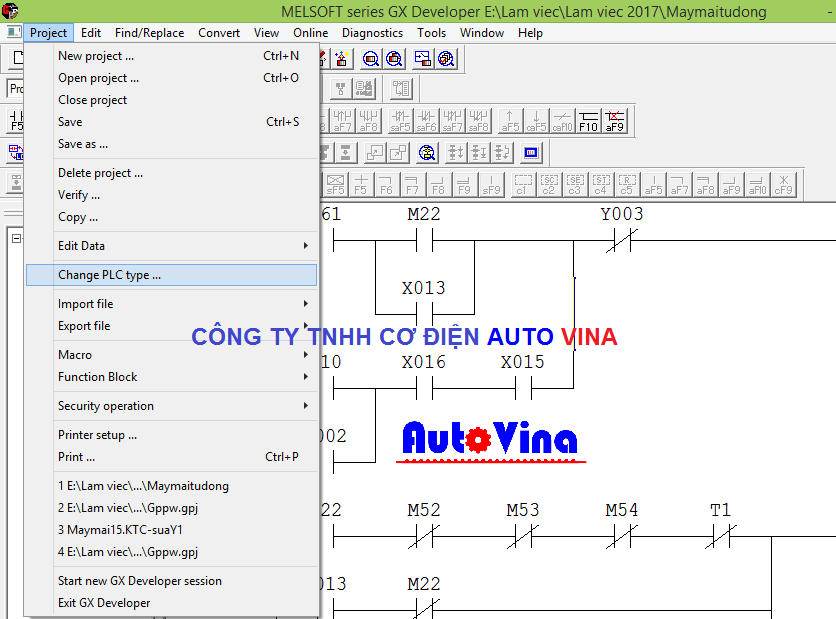836x619 pixels.
Task: Expand the Function Block submenu arrow
Action: (x=306, y=376)
